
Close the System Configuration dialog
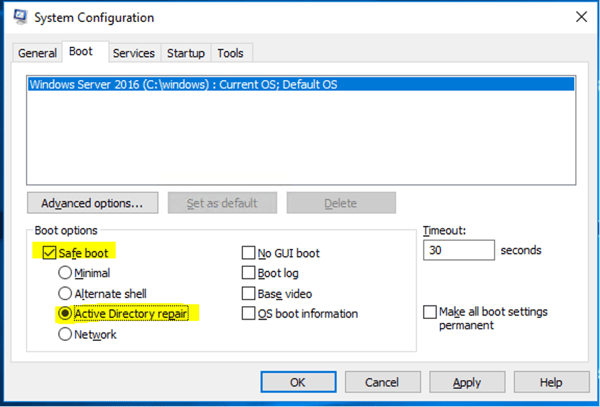(x=581, y=17)
